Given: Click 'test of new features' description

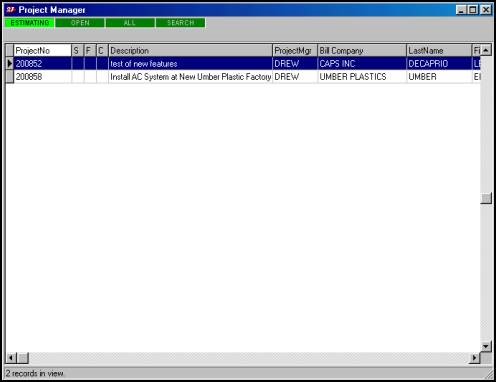Looking at the screenshot, I should point(190,64).
